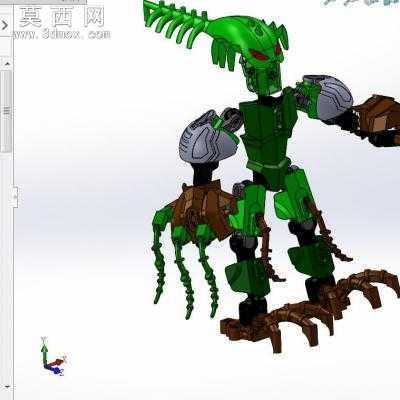Click the left panel scrollbar thumb
Screen dimensions: 400x400
pos(7,111)
